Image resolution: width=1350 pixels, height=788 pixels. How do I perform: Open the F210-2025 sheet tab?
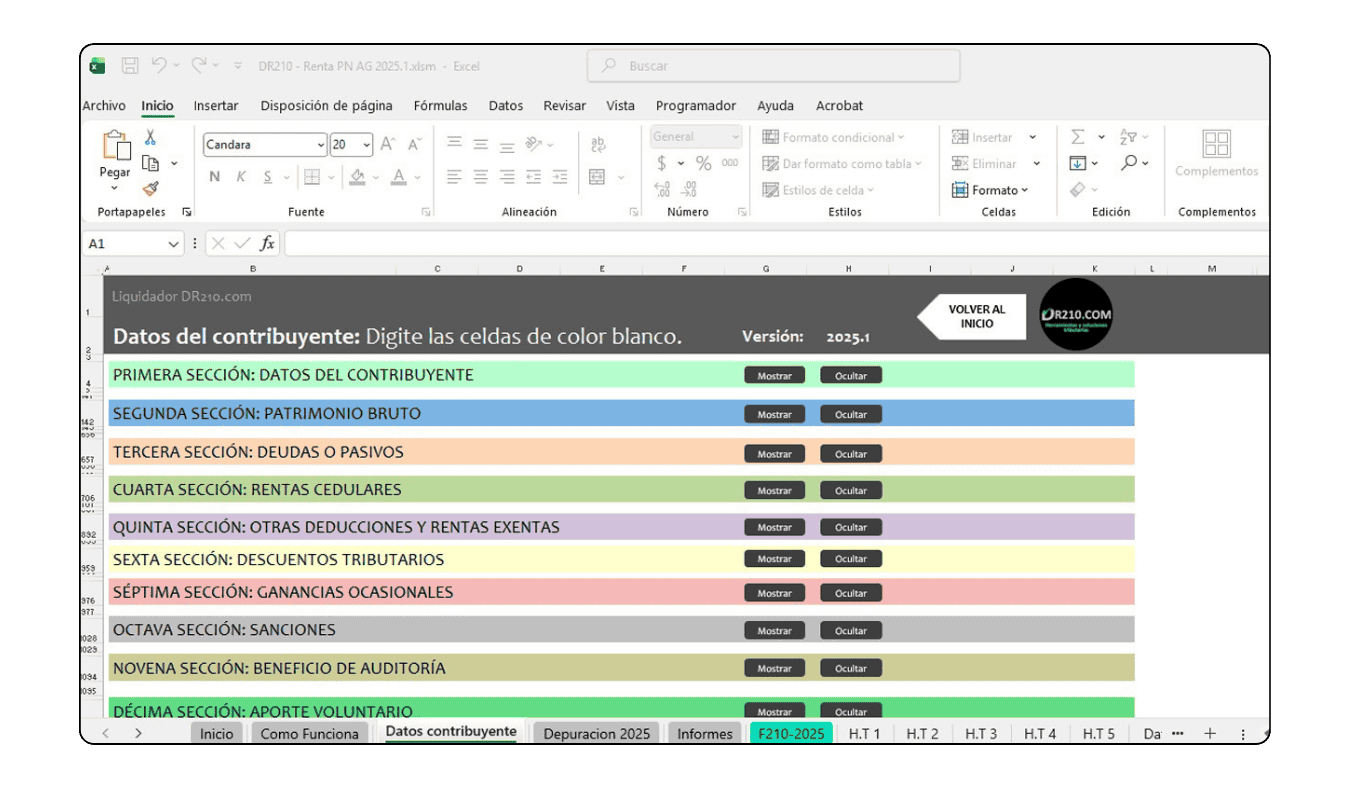click(790, 733)
